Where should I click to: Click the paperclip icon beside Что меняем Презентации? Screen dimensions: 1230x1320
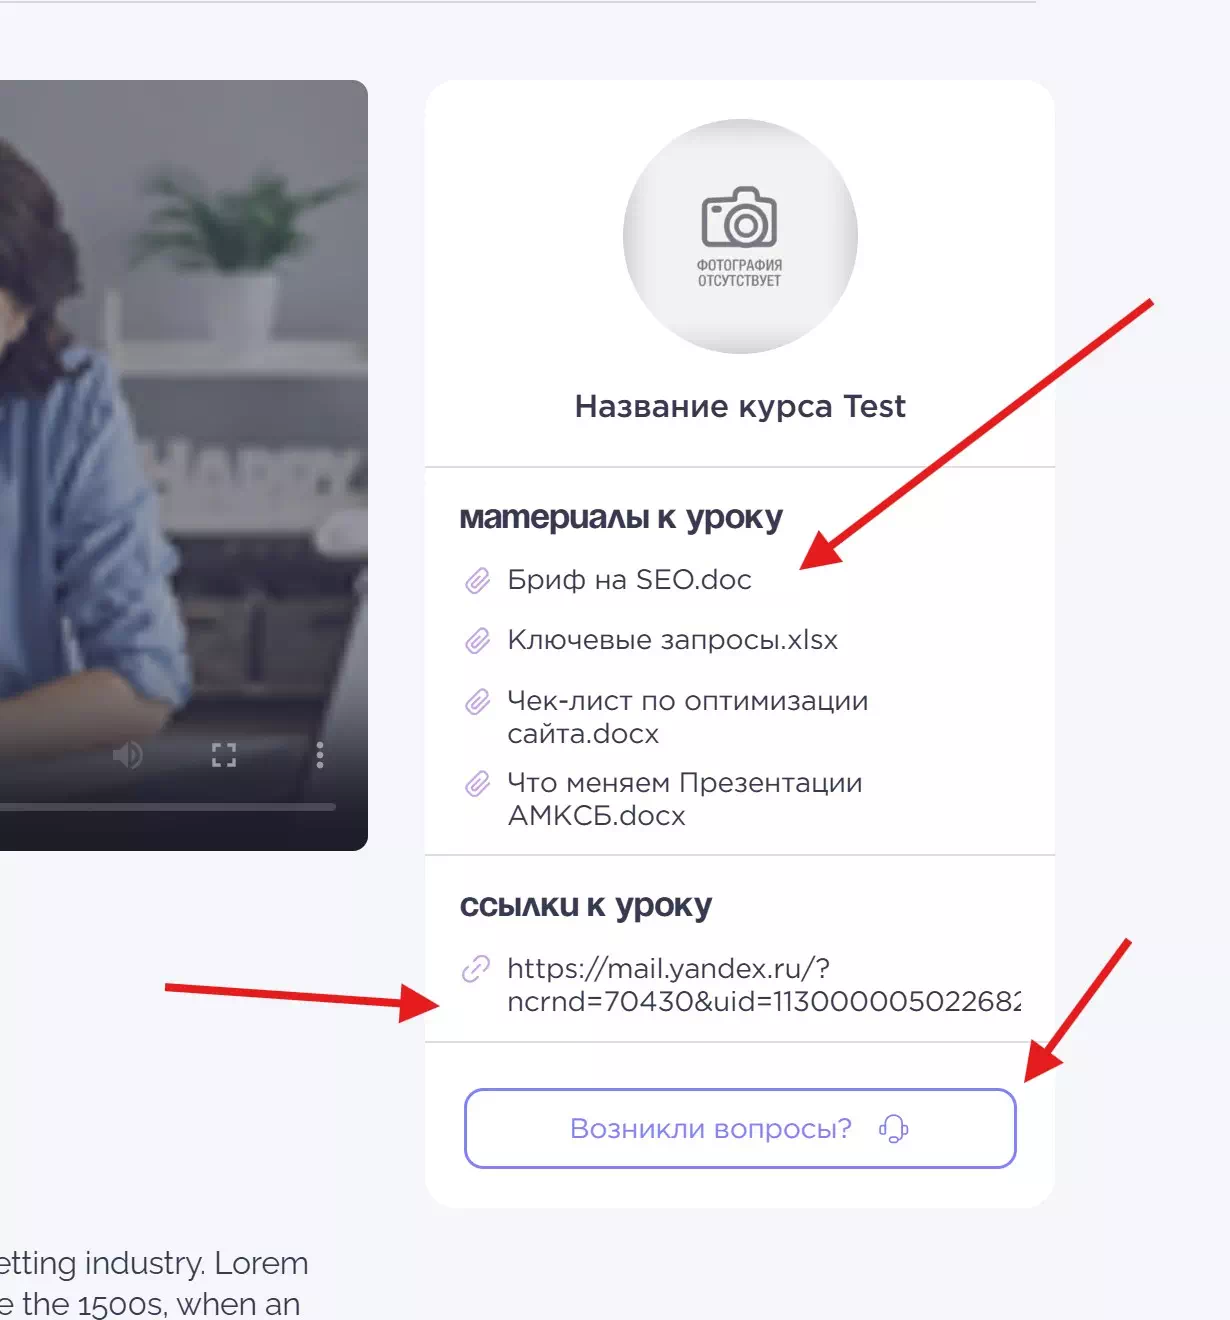pyautogui.click(x=478, y=784)
